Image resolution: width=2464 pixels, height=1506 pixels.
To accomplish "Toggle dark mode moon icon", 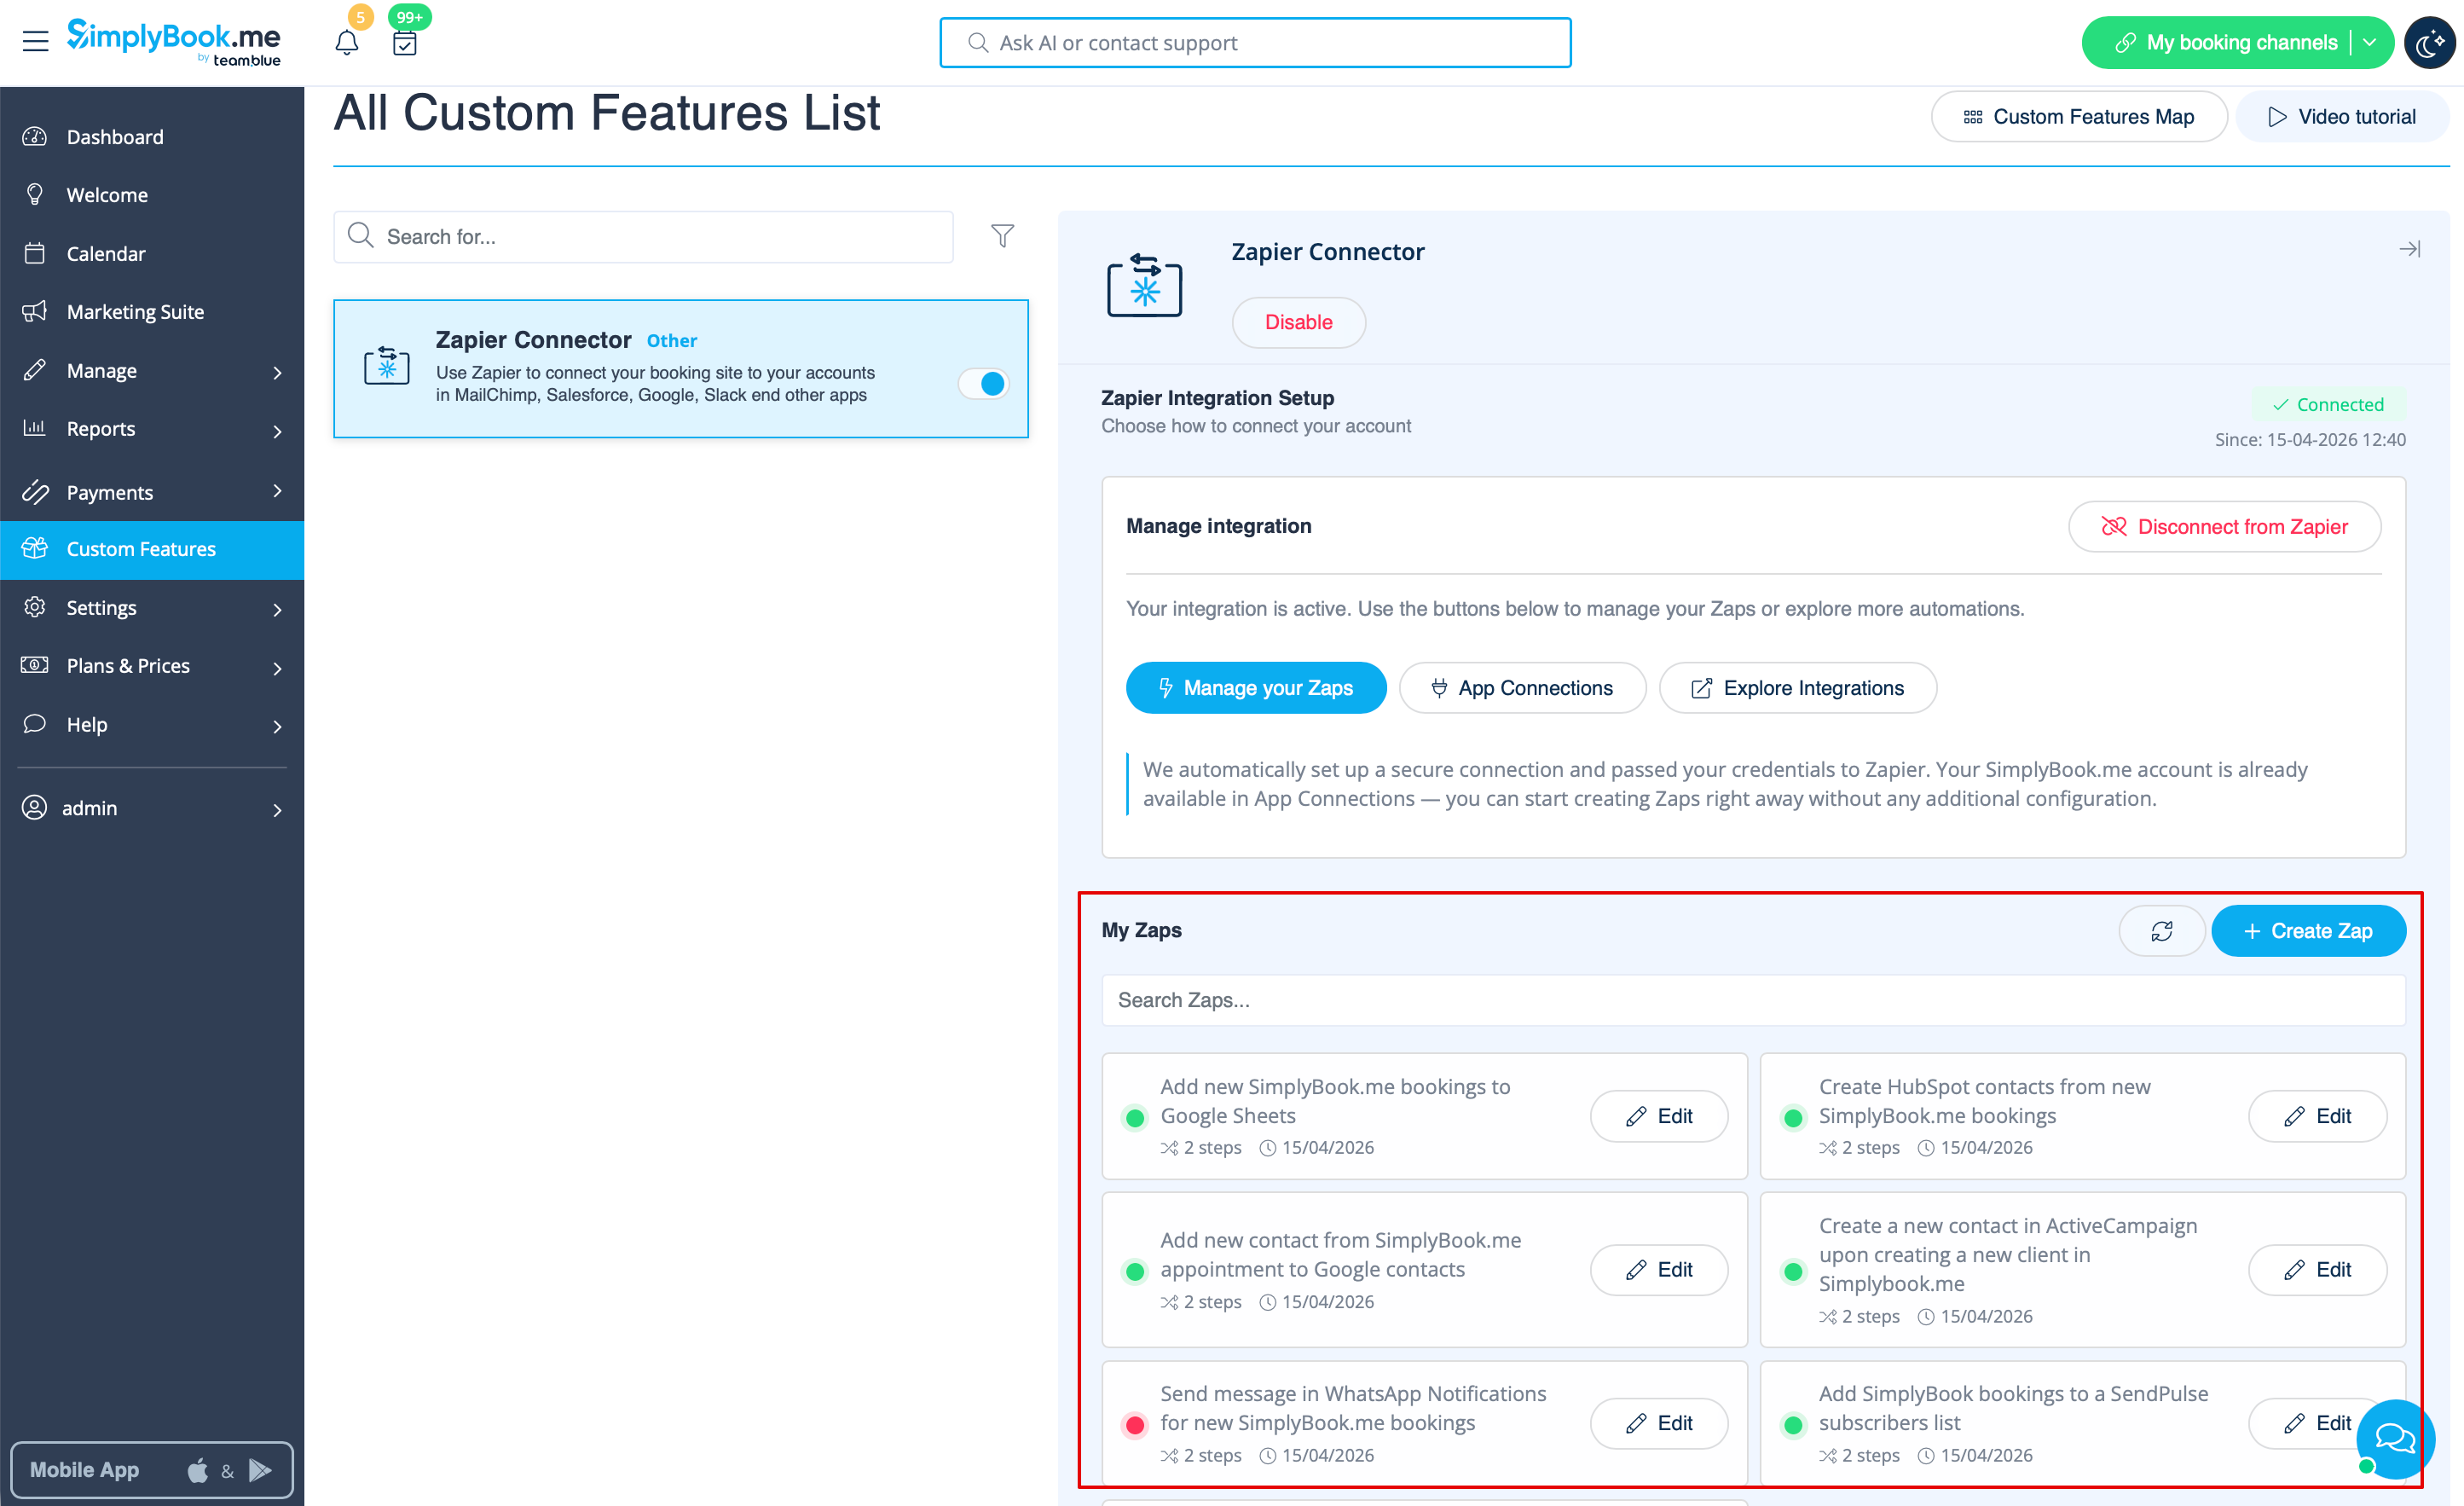I will (x=2429, y=43).
